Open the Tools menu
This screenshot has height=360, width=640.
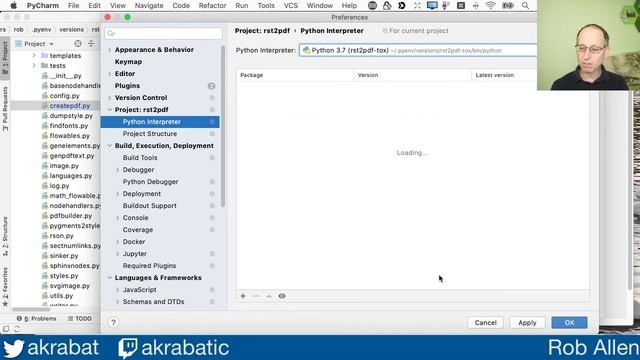[x=266, y=6]
